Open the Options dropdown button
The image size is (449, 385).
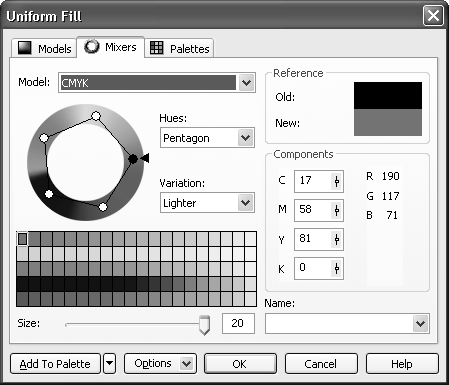tap(160, 364)
